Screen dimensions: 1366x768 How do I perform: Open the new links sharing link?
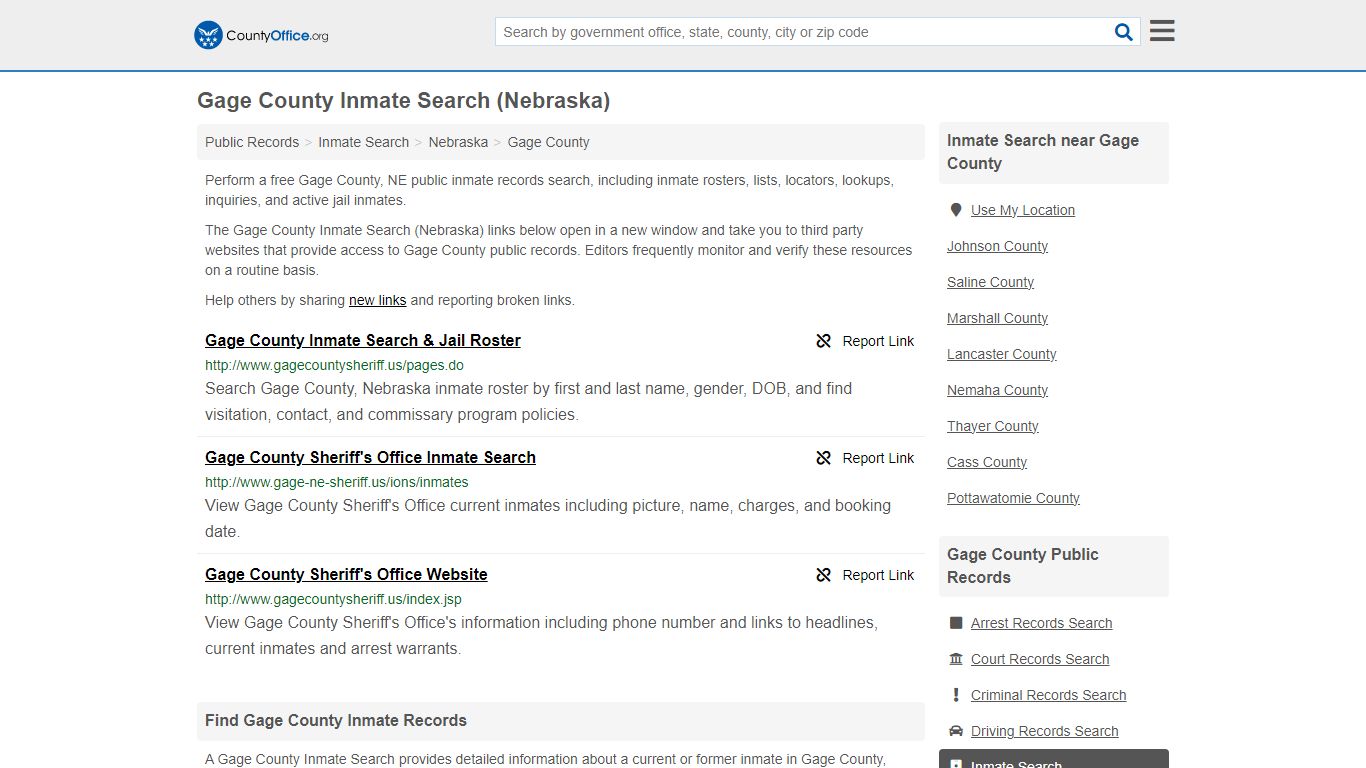[x=377, y=300]
